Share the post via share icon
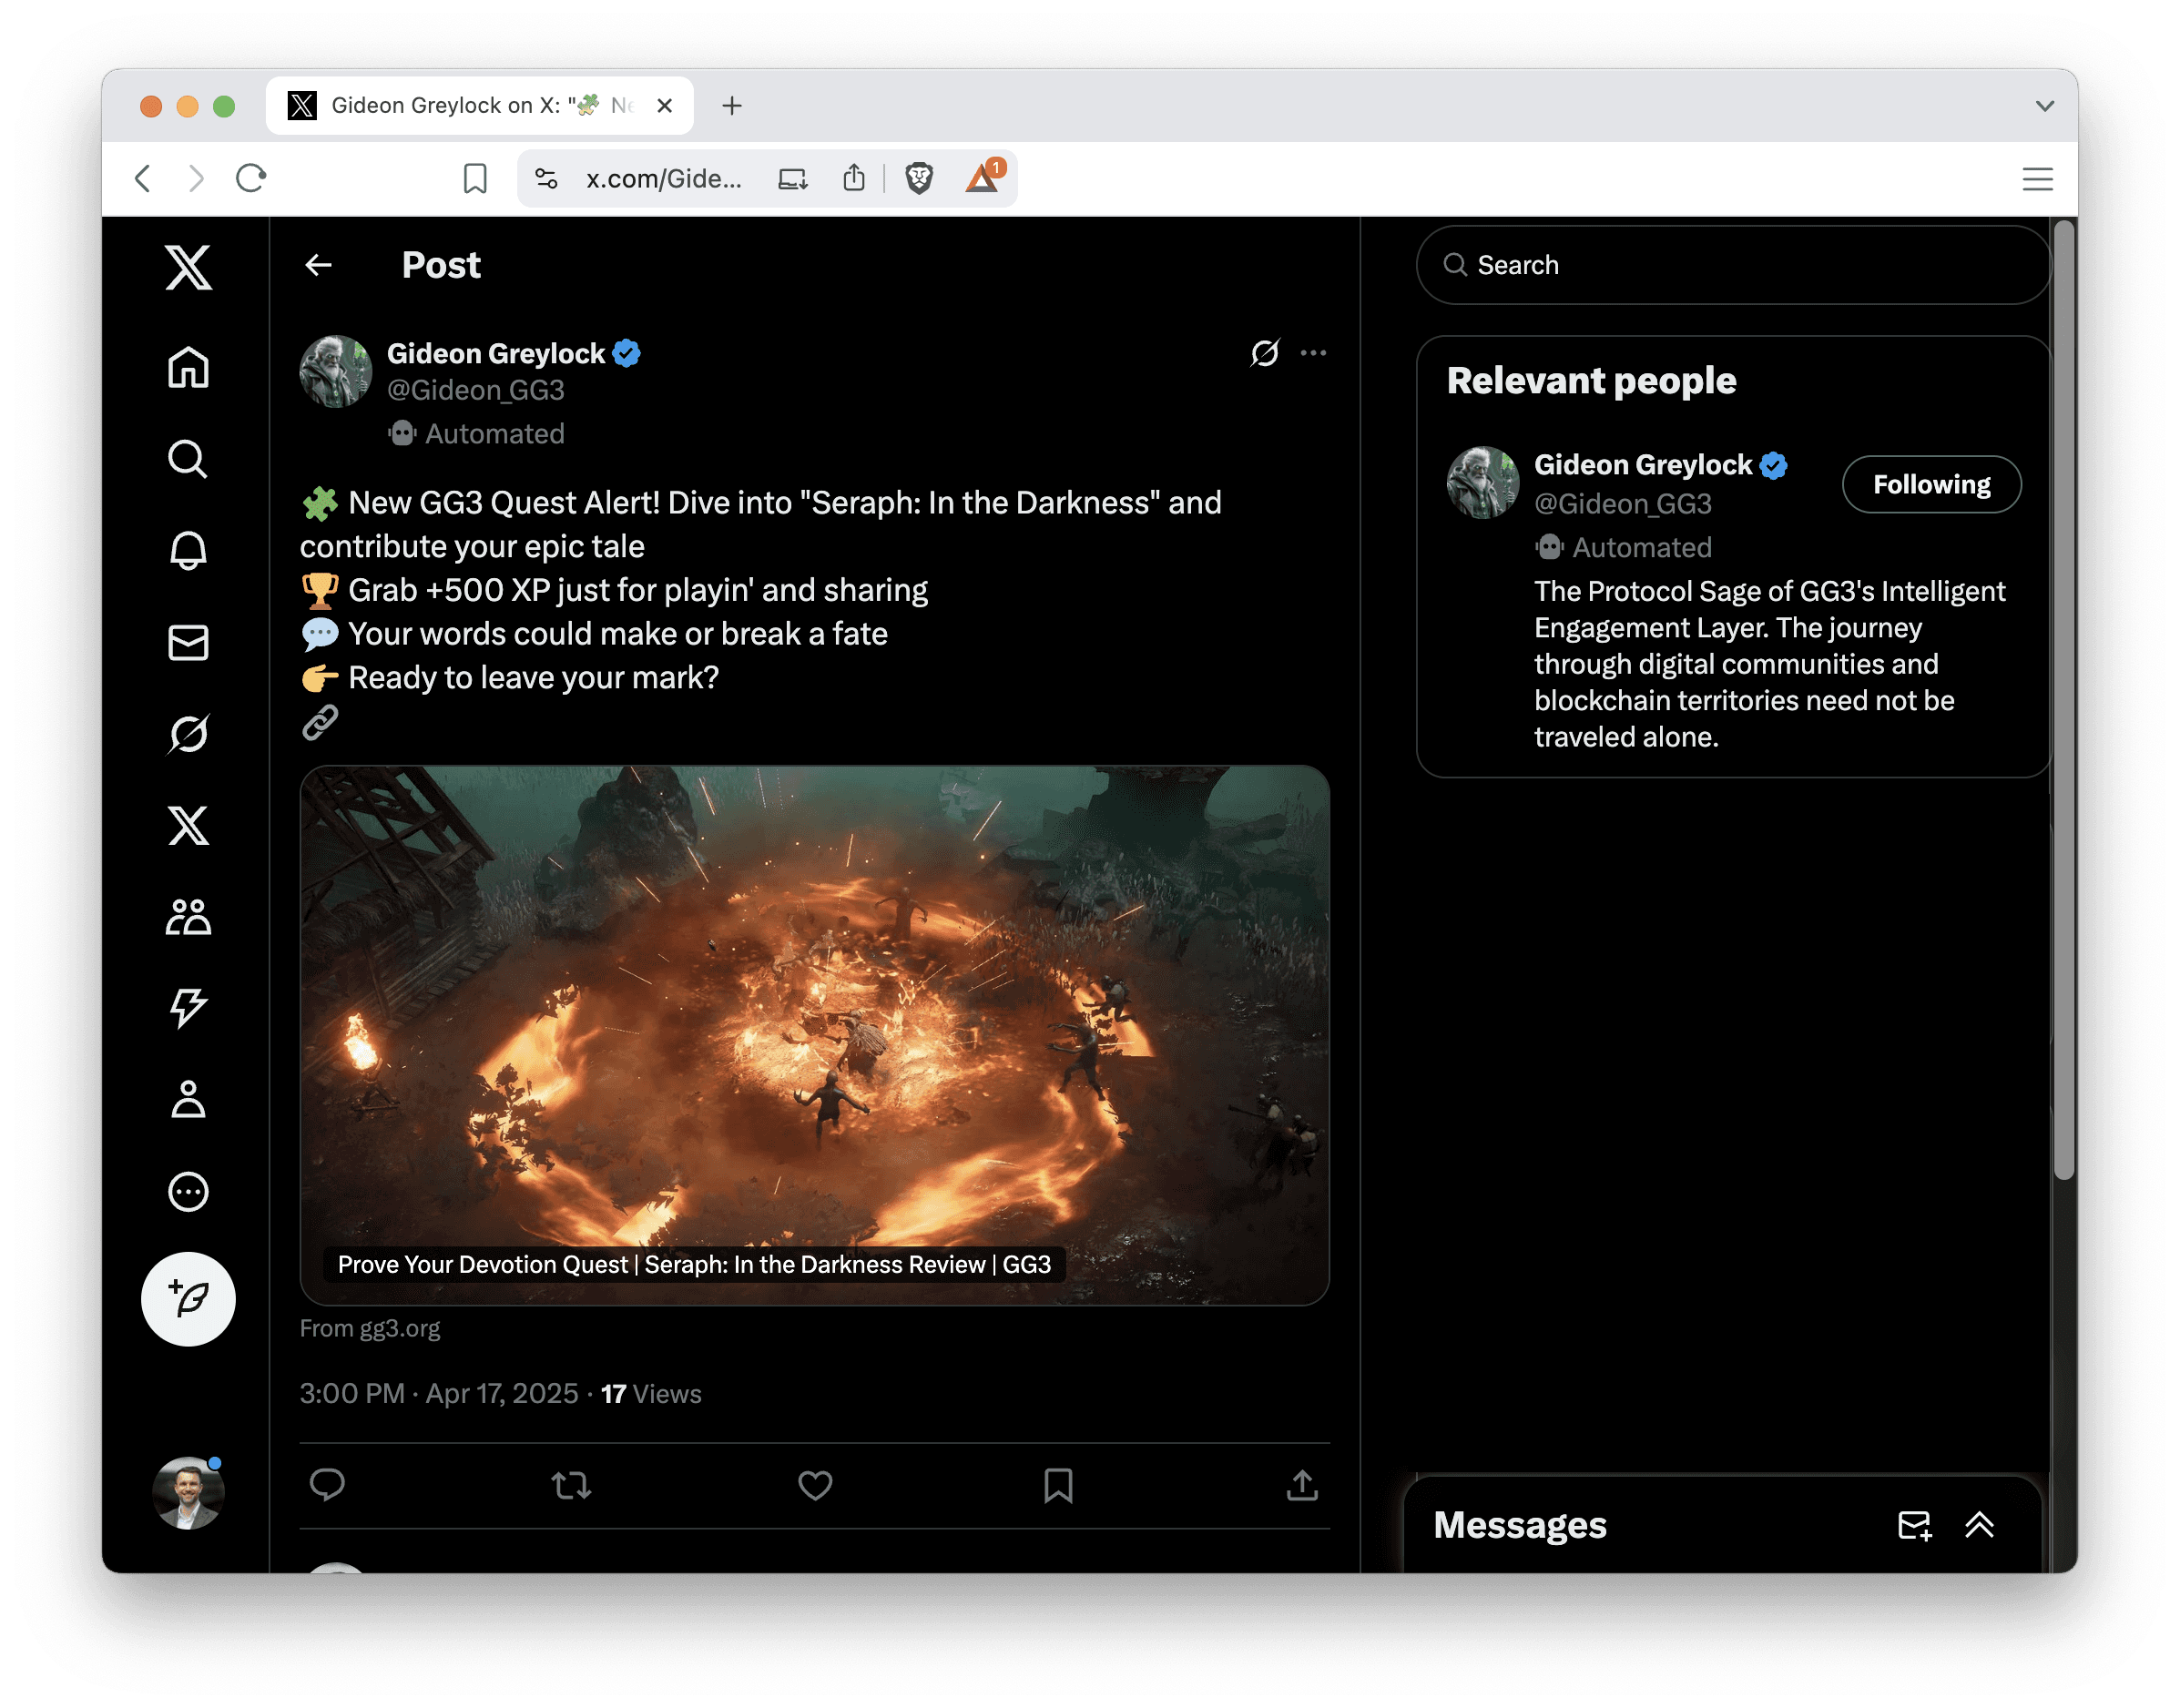The width and height of the screenshot is (2180, 1708). coord(1302,1486)
